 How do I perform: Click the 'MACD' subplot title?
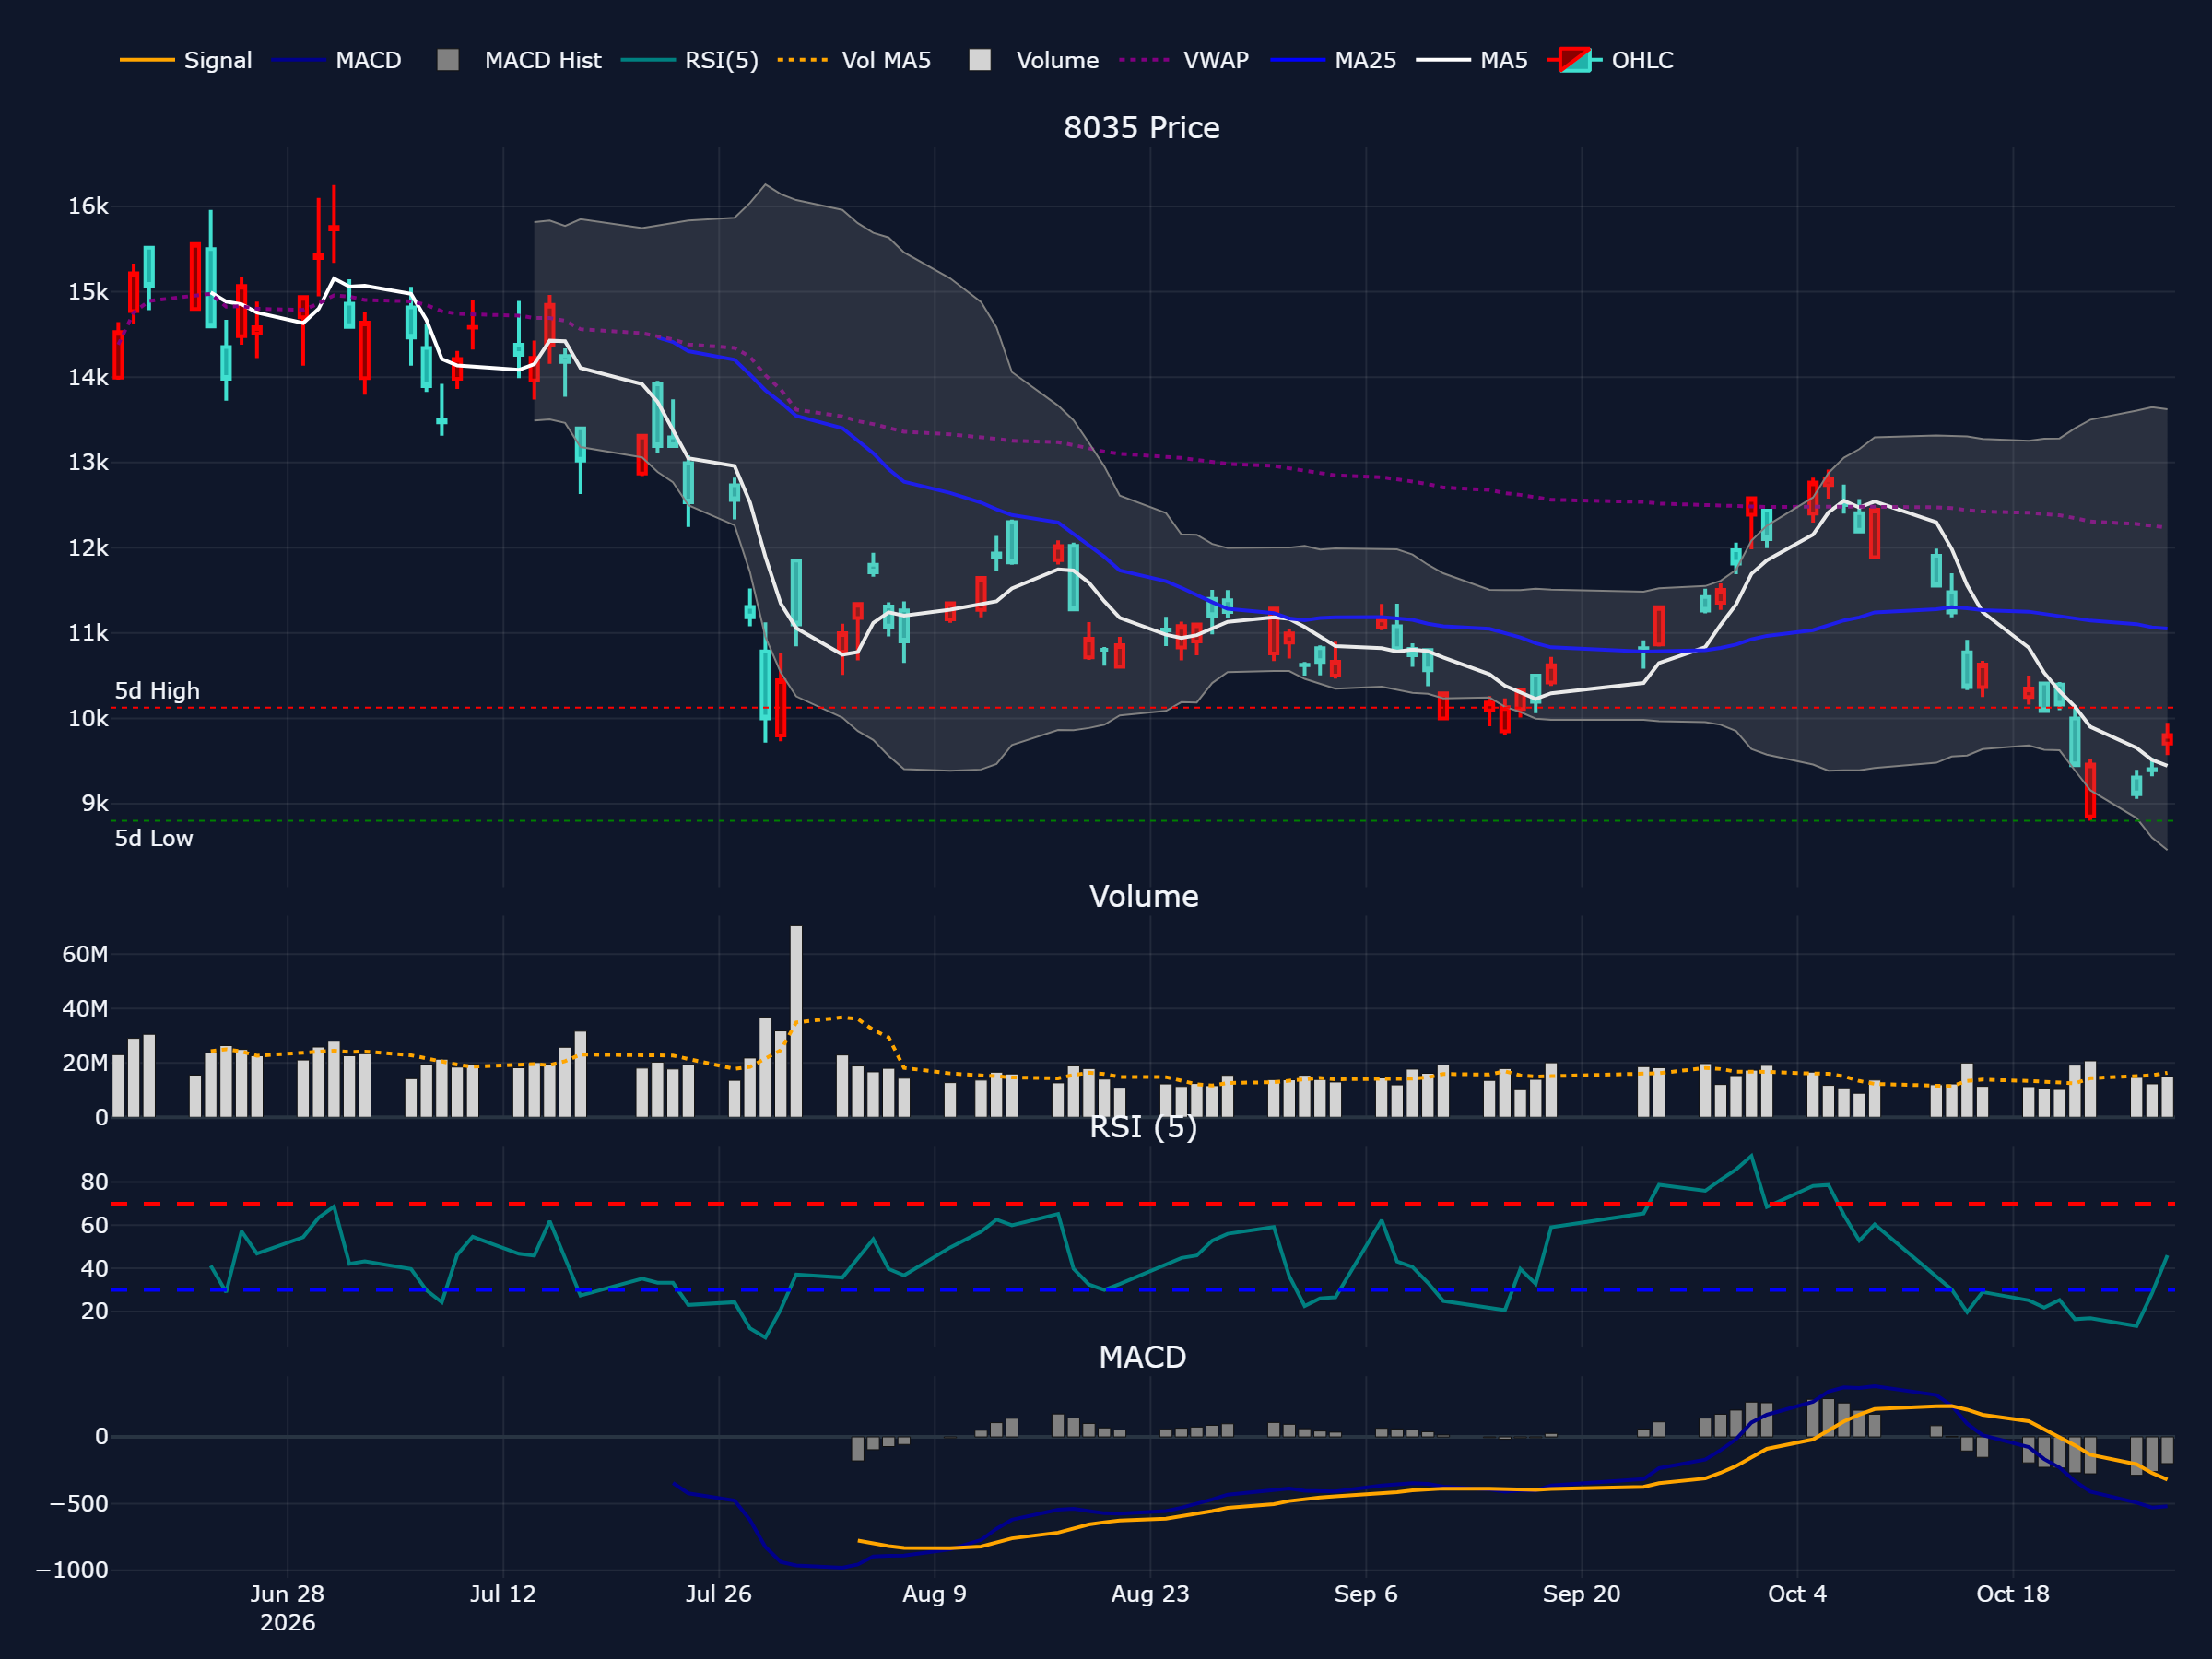pyautogui.click(x=1142, y=1357)
